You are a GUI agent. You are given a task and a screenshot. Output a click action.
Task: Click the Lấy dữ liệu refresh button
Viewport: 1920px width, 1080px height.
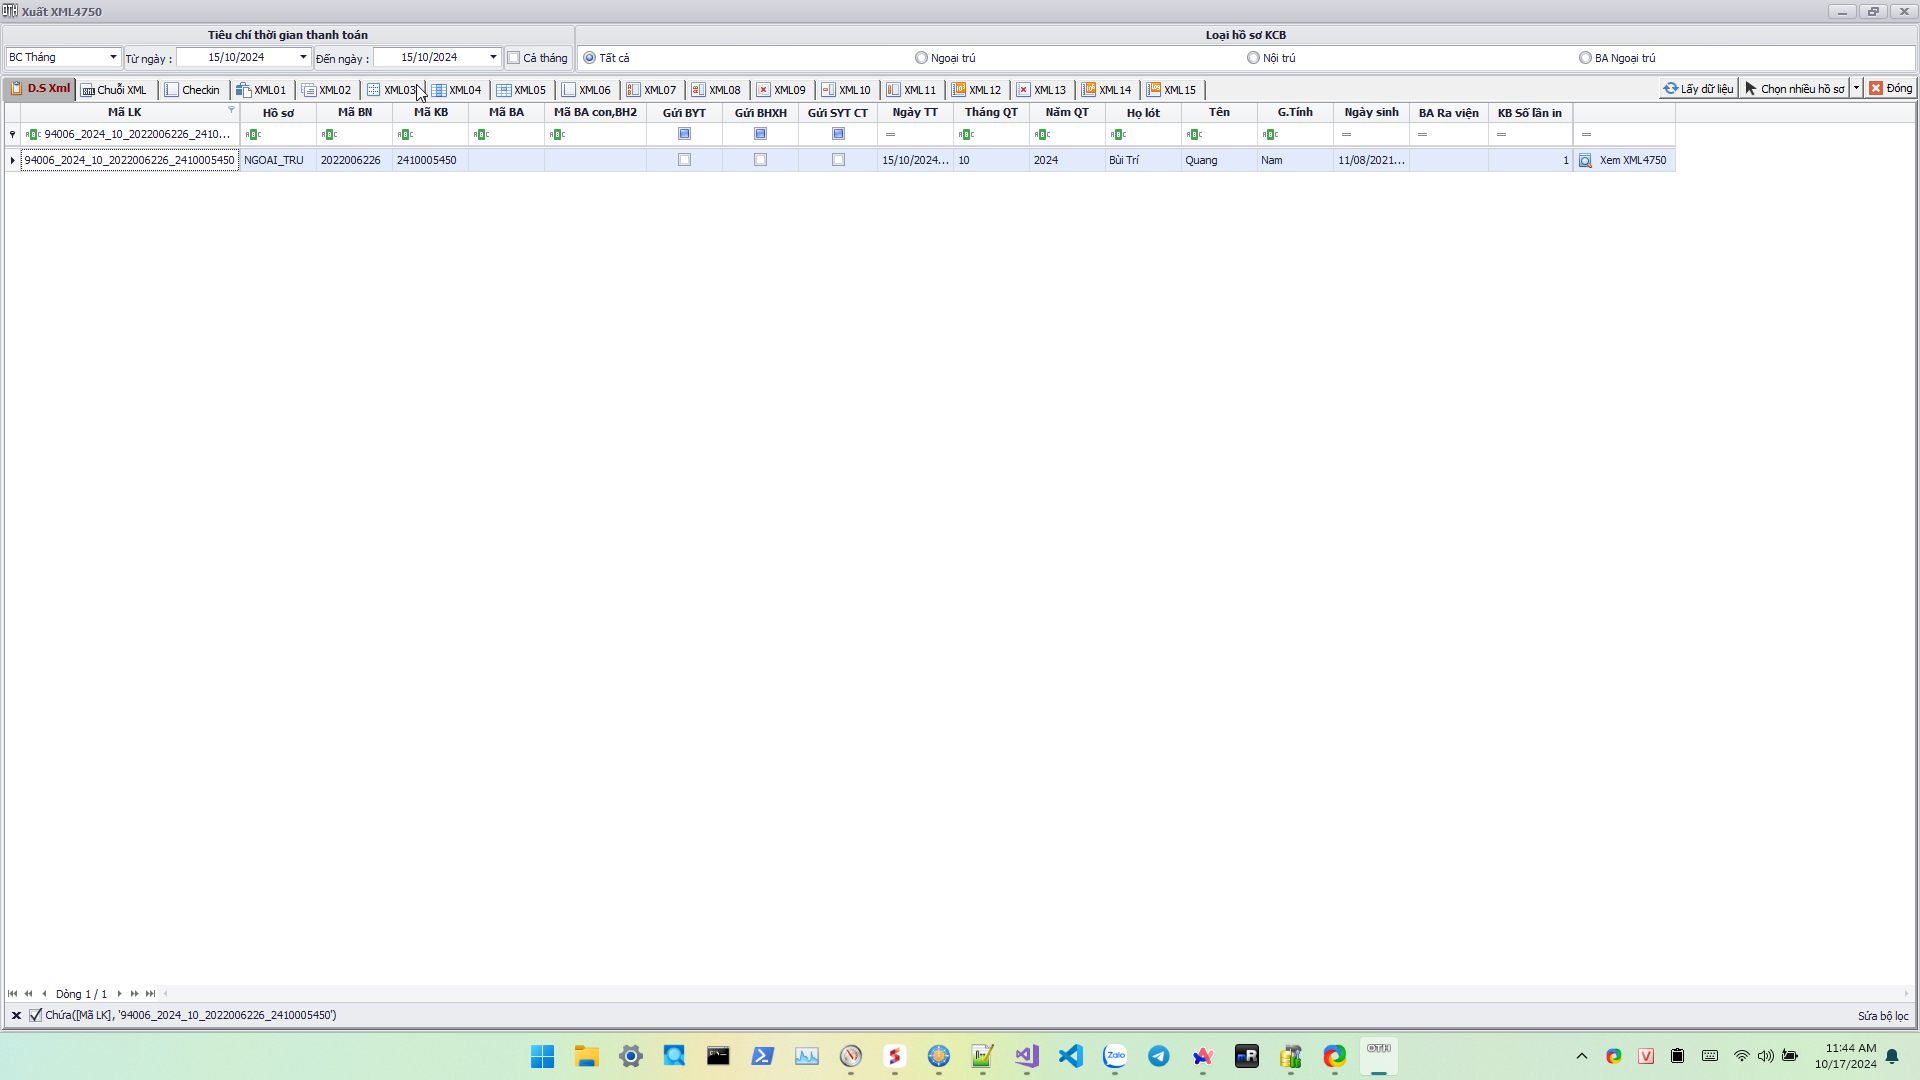point(1698,89)
